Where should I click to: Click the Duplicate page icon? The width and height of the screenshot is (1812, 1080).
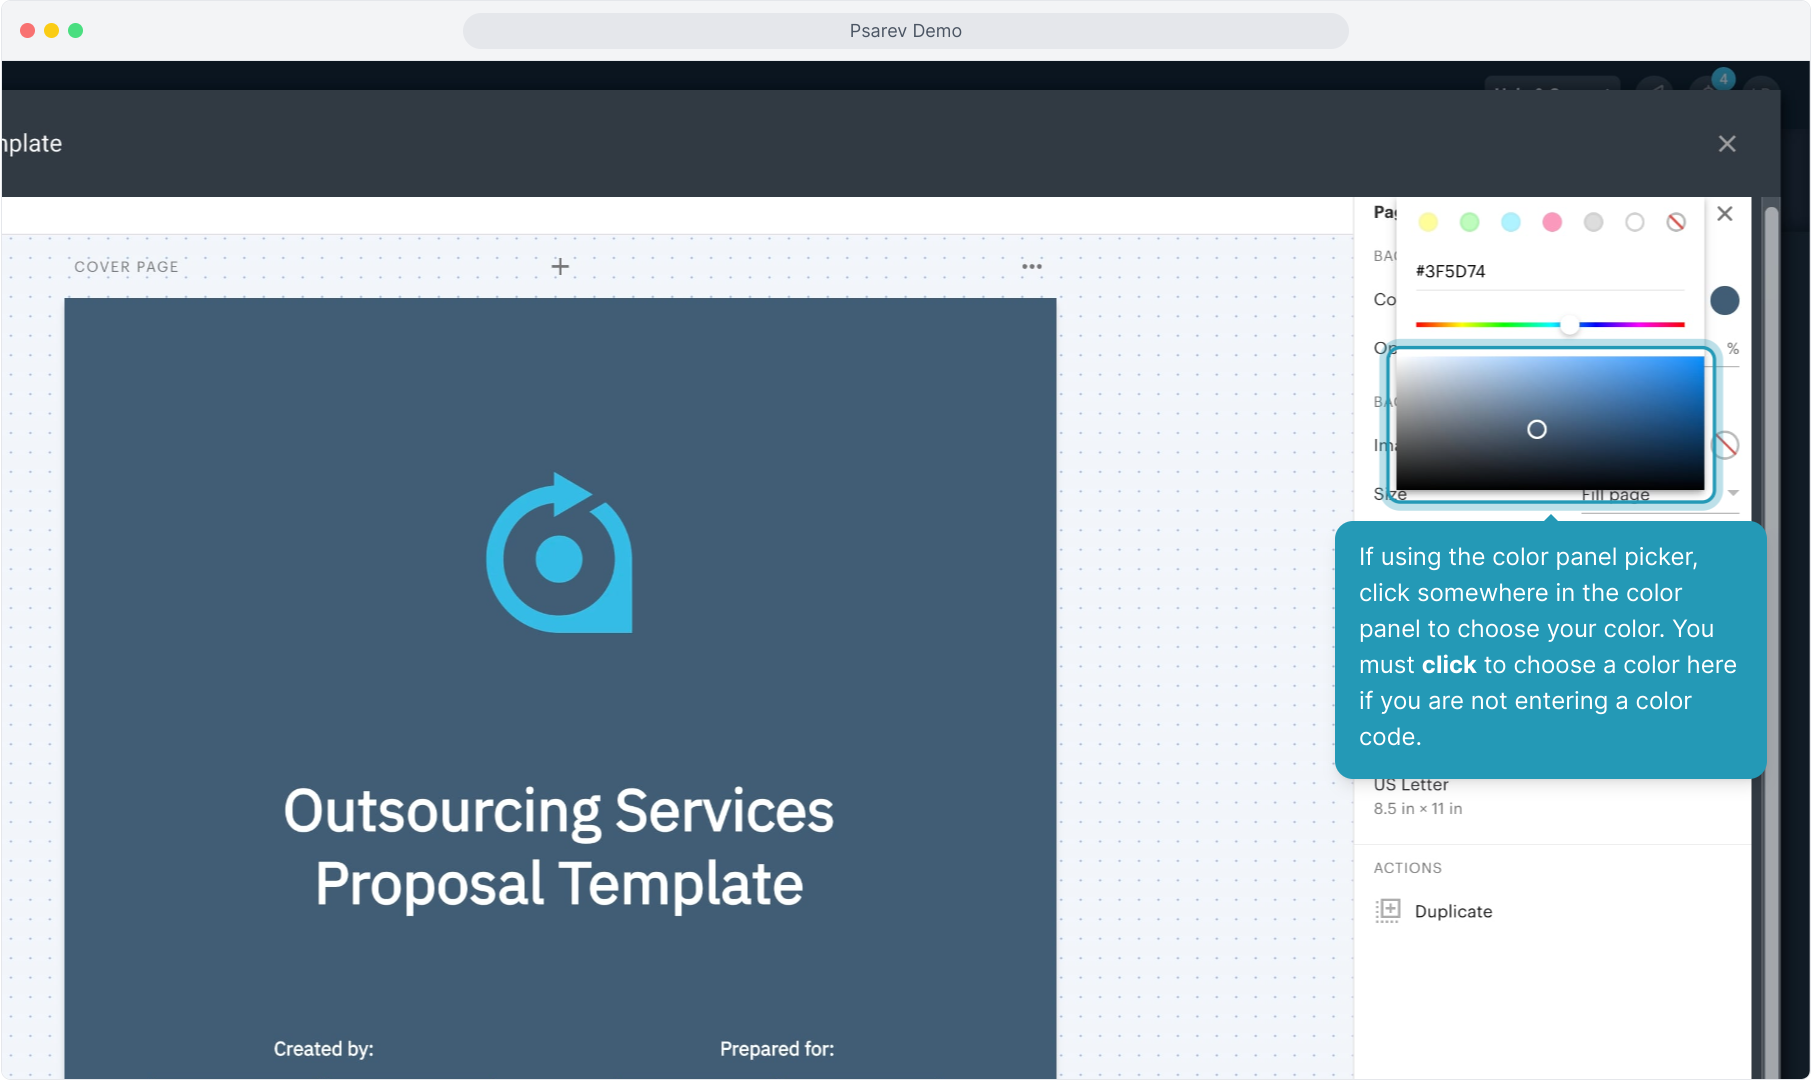[x=1387, y=911]
